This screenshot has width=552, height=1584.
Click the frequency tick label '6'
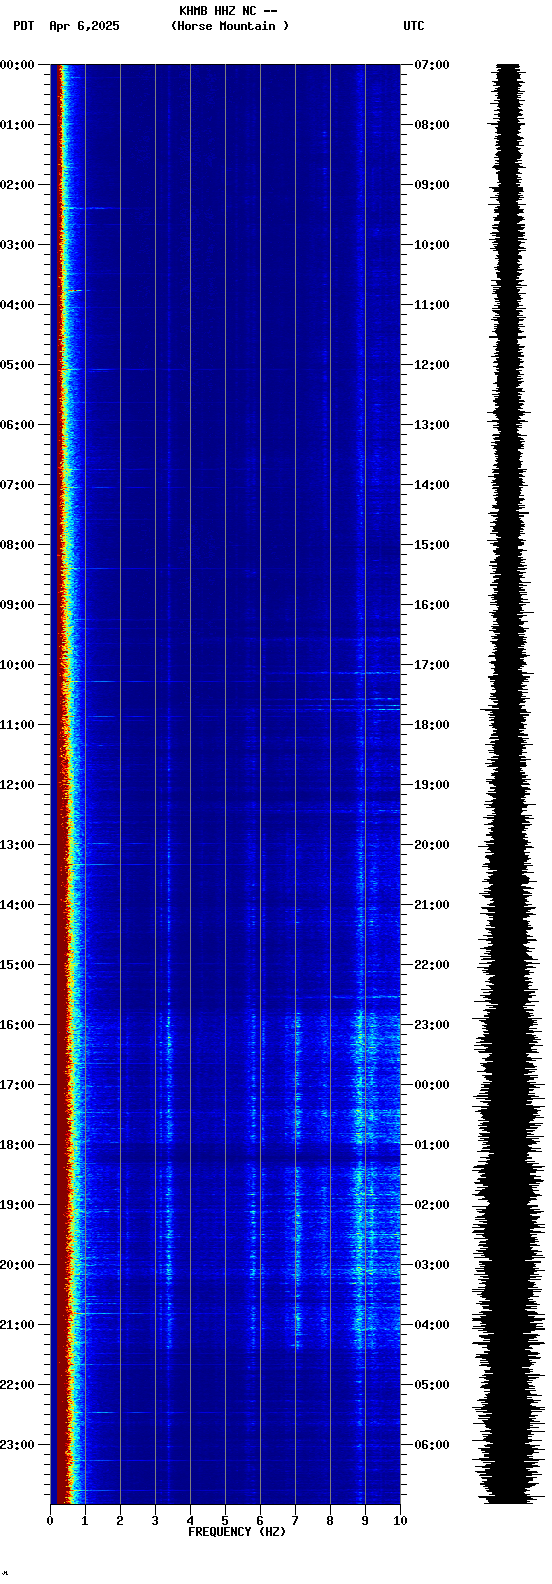(260, 1521)
